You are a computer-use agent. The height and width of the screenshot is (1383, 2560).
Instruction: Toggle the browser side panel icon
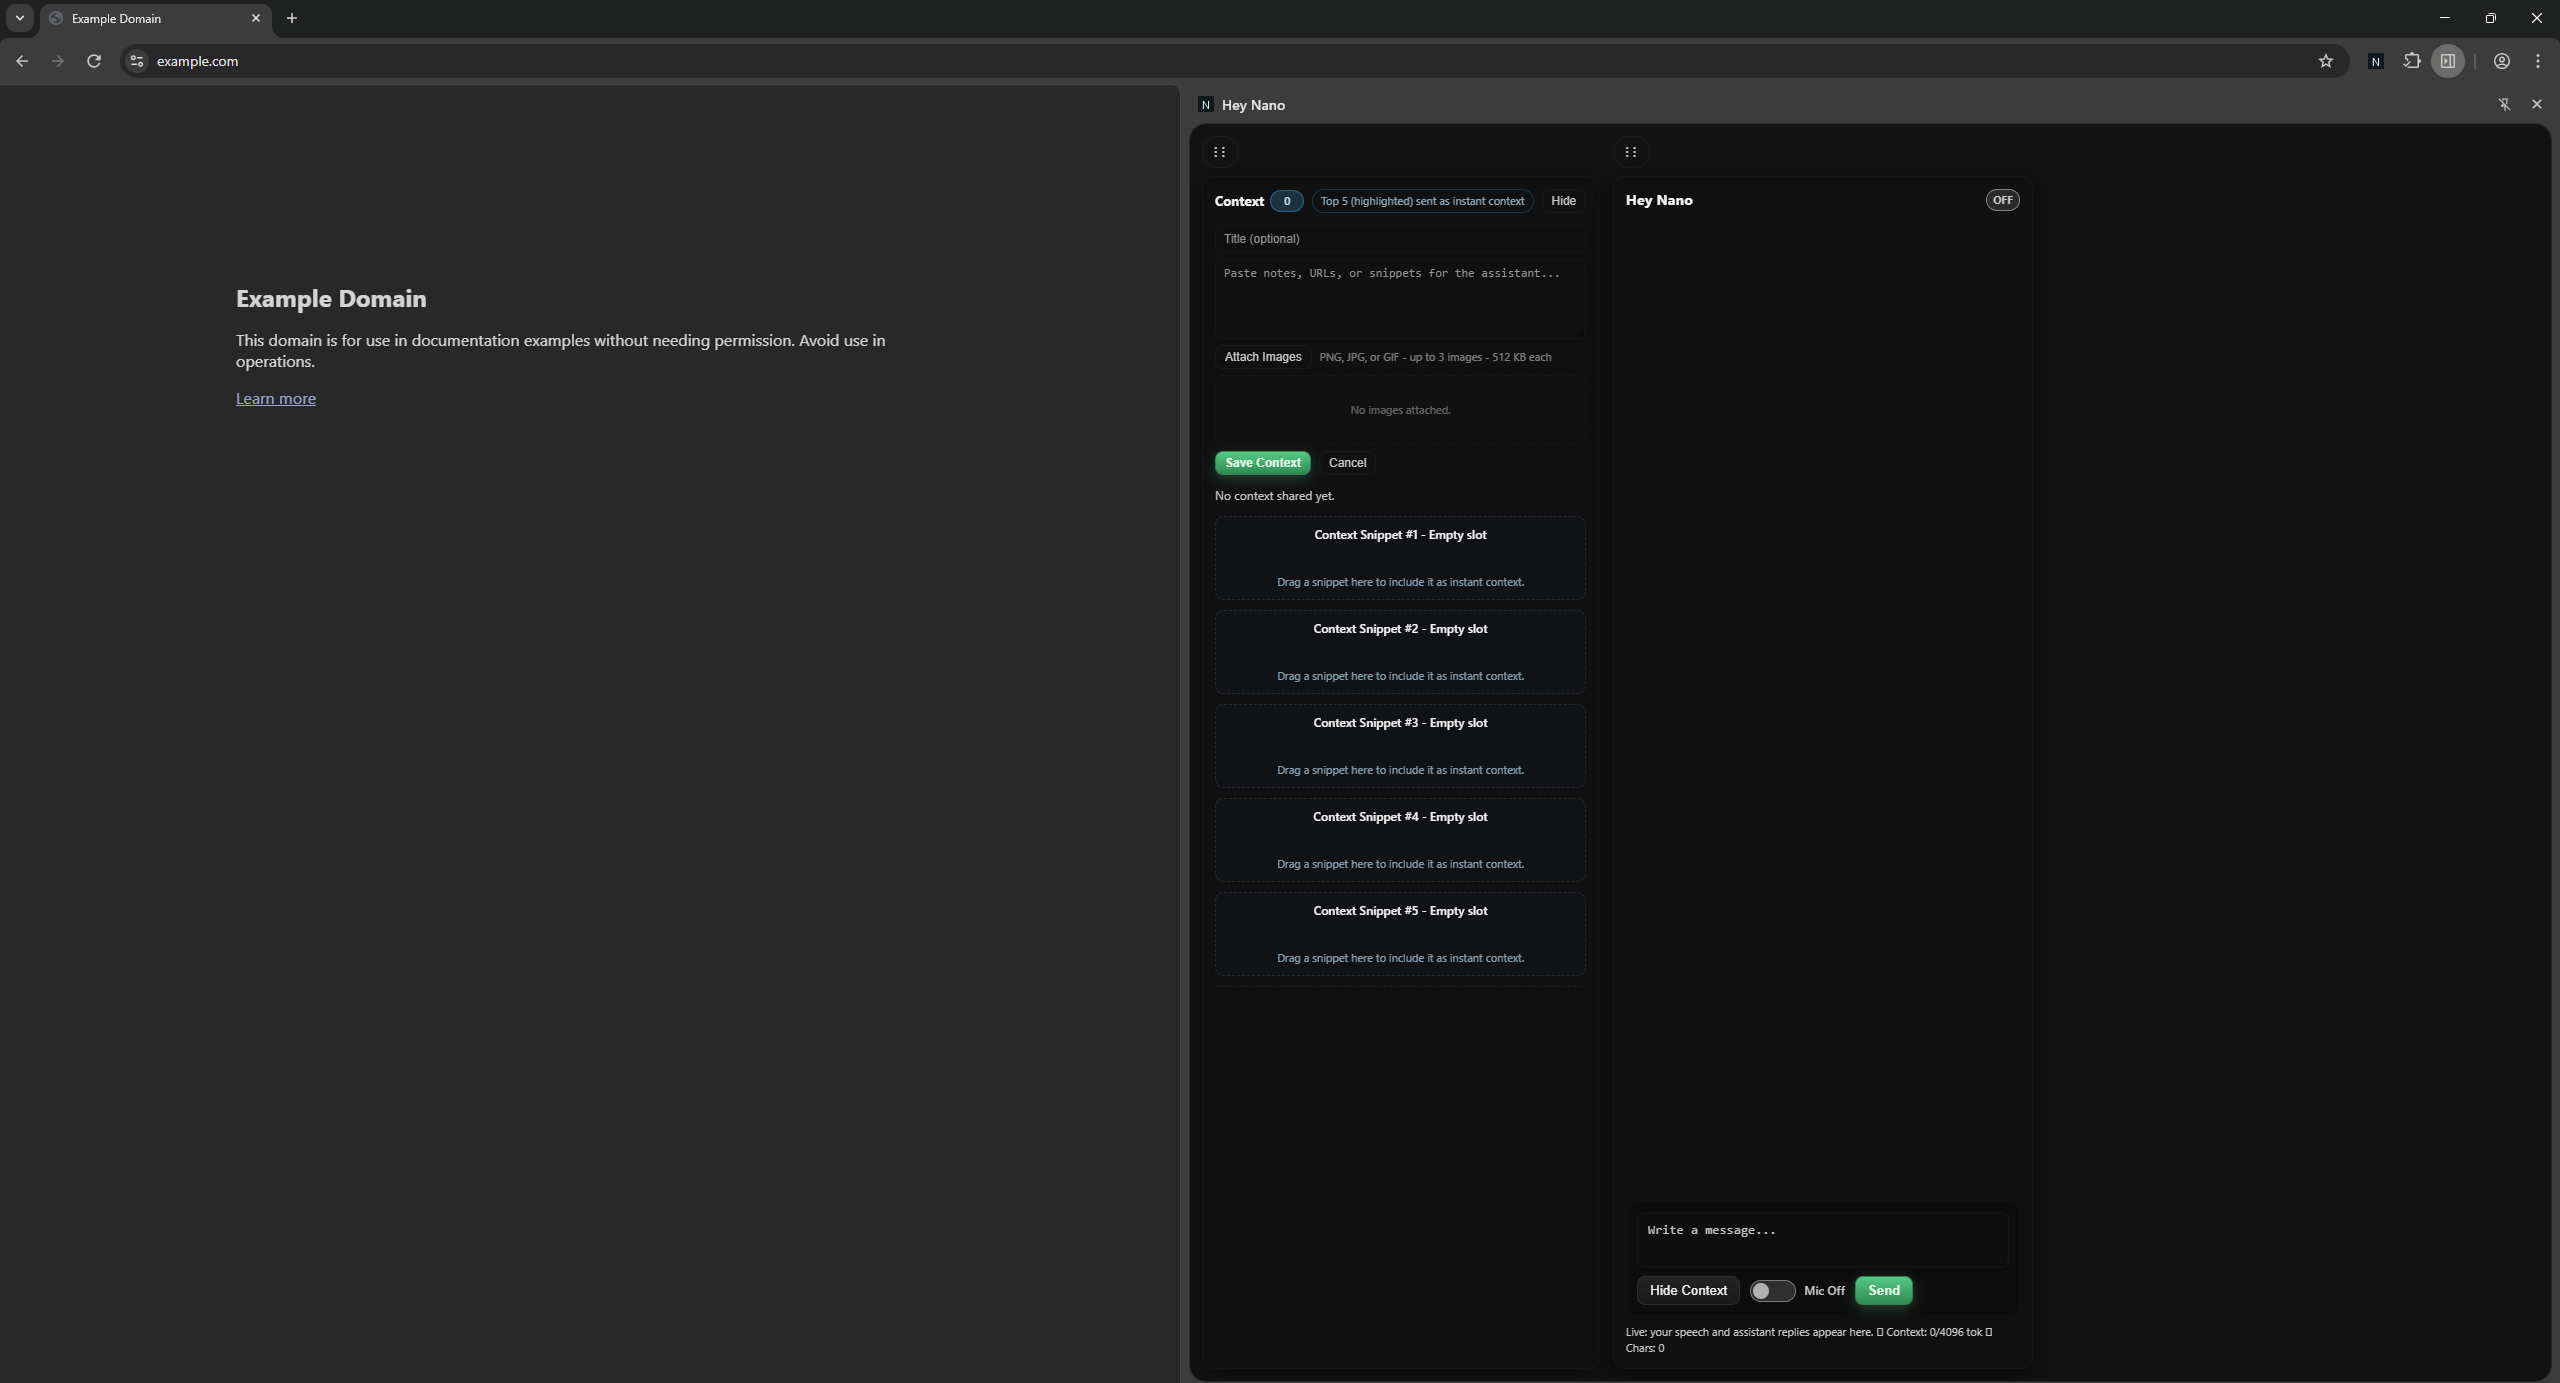(x=2448, y=61)
